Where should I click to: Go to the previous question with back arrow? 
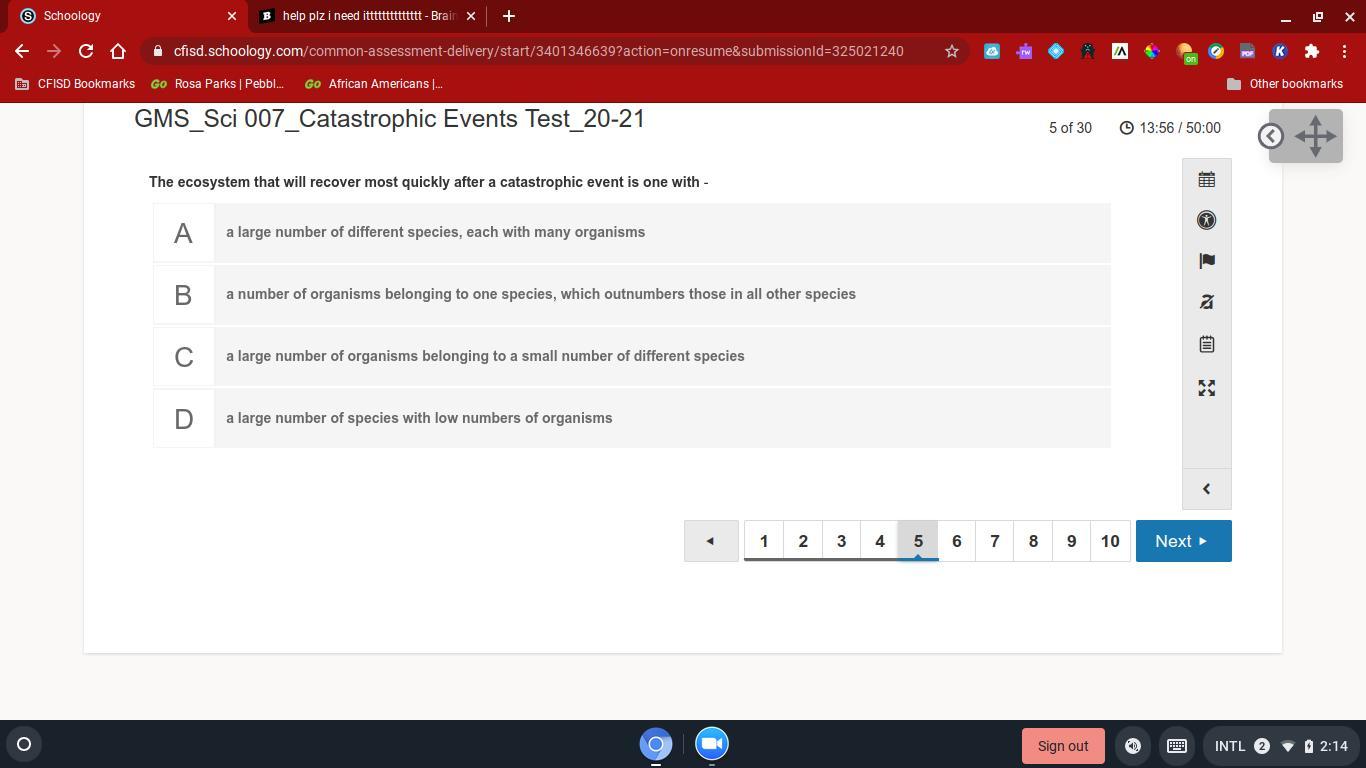[711, 541]
